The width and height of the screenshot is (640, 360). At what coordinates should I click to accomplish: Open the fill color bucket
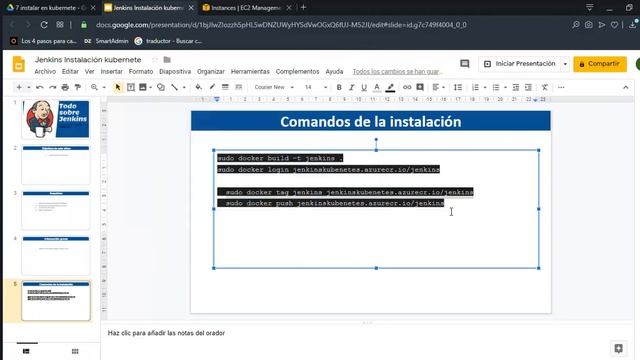coord(198,87)
